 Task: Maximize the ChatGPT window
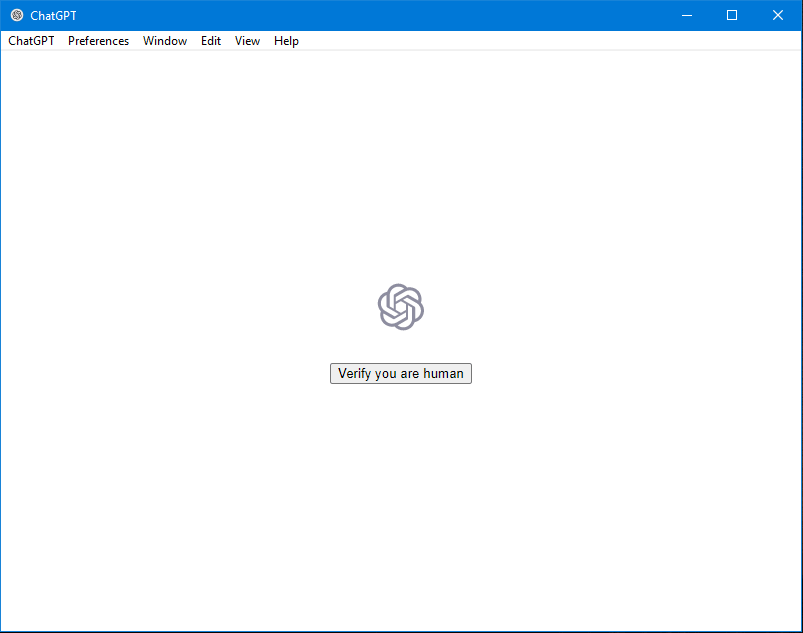click(x=732, y=15)
